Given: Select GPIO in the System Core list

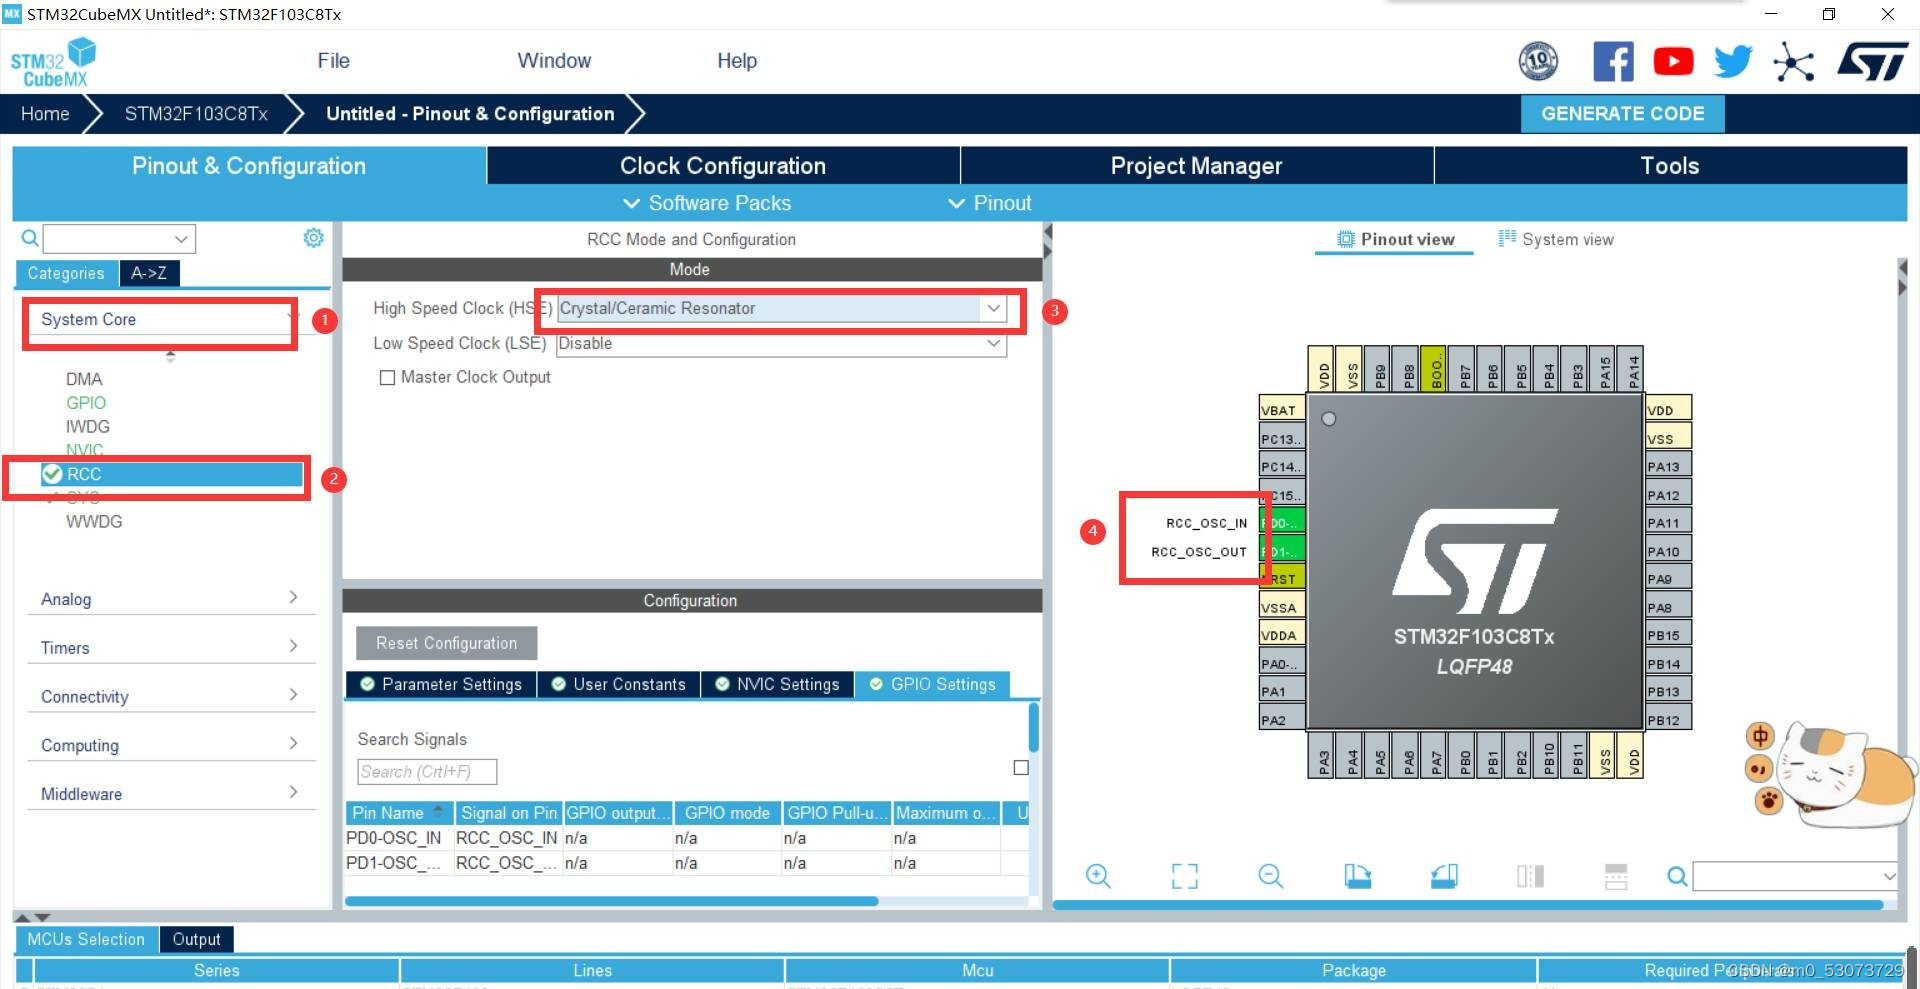Looking at the screenshot, I should point(86,403).
